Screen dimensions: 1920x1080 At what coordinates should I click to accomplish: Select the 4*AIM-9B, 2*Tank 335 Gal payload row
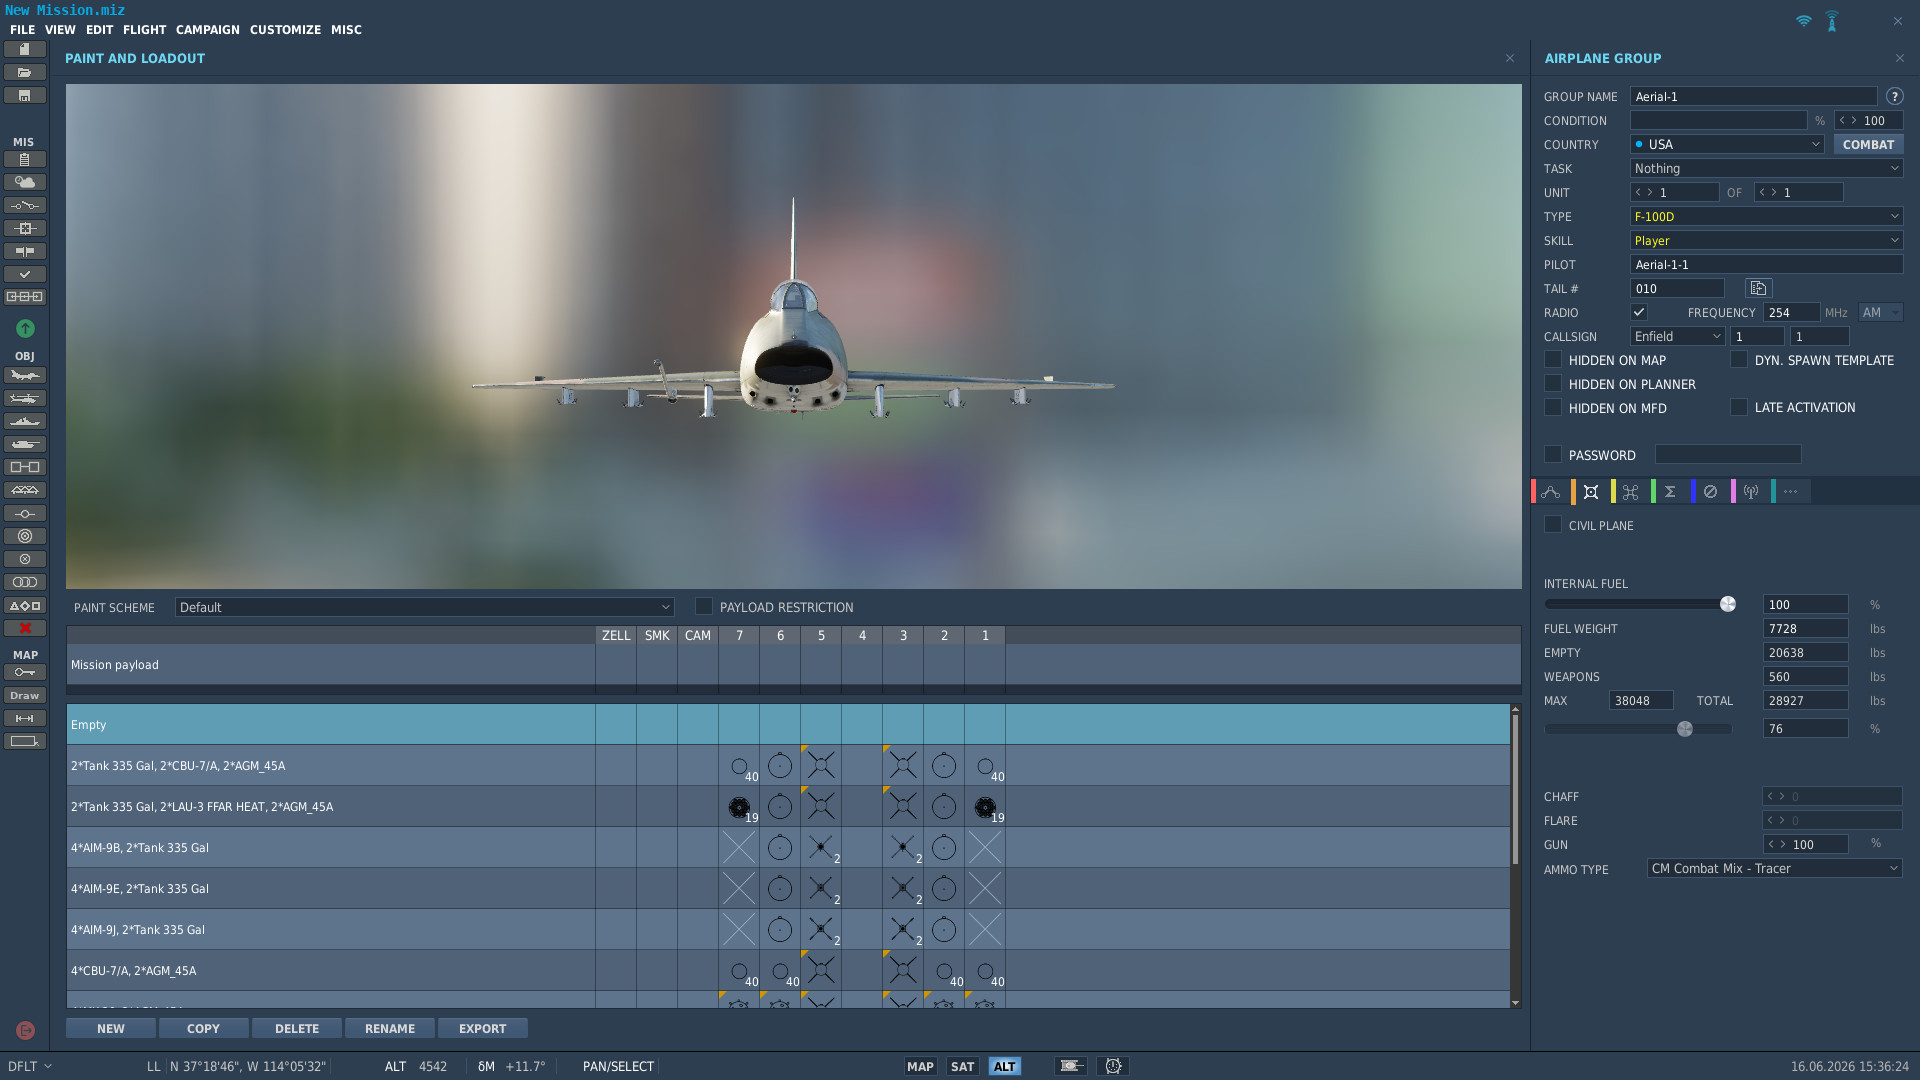click(788, 847)
